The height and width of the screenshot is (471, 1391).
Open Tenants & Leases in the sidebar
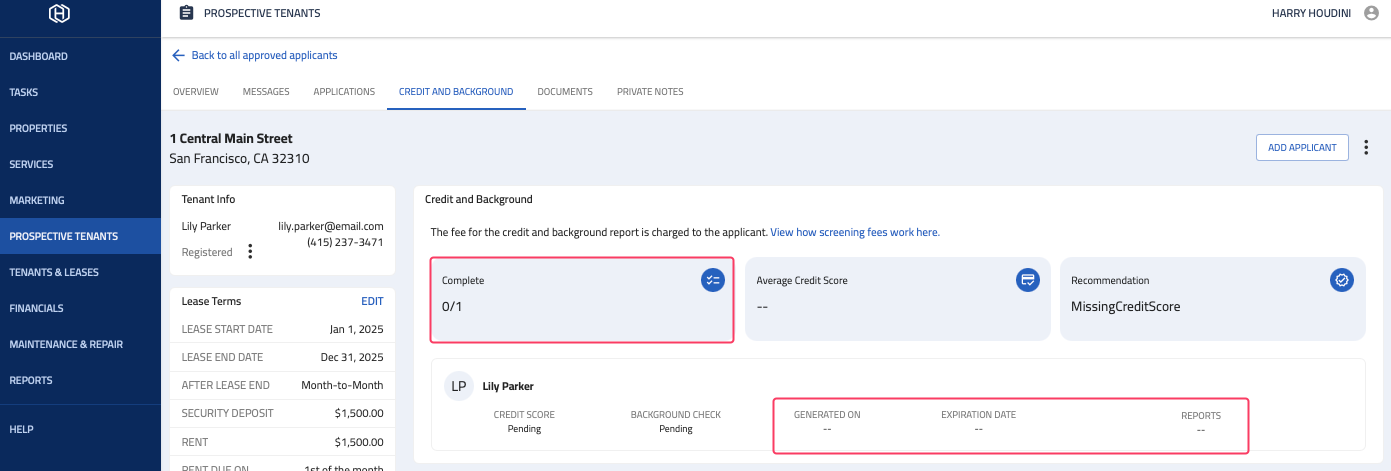(x=80, y=272)
